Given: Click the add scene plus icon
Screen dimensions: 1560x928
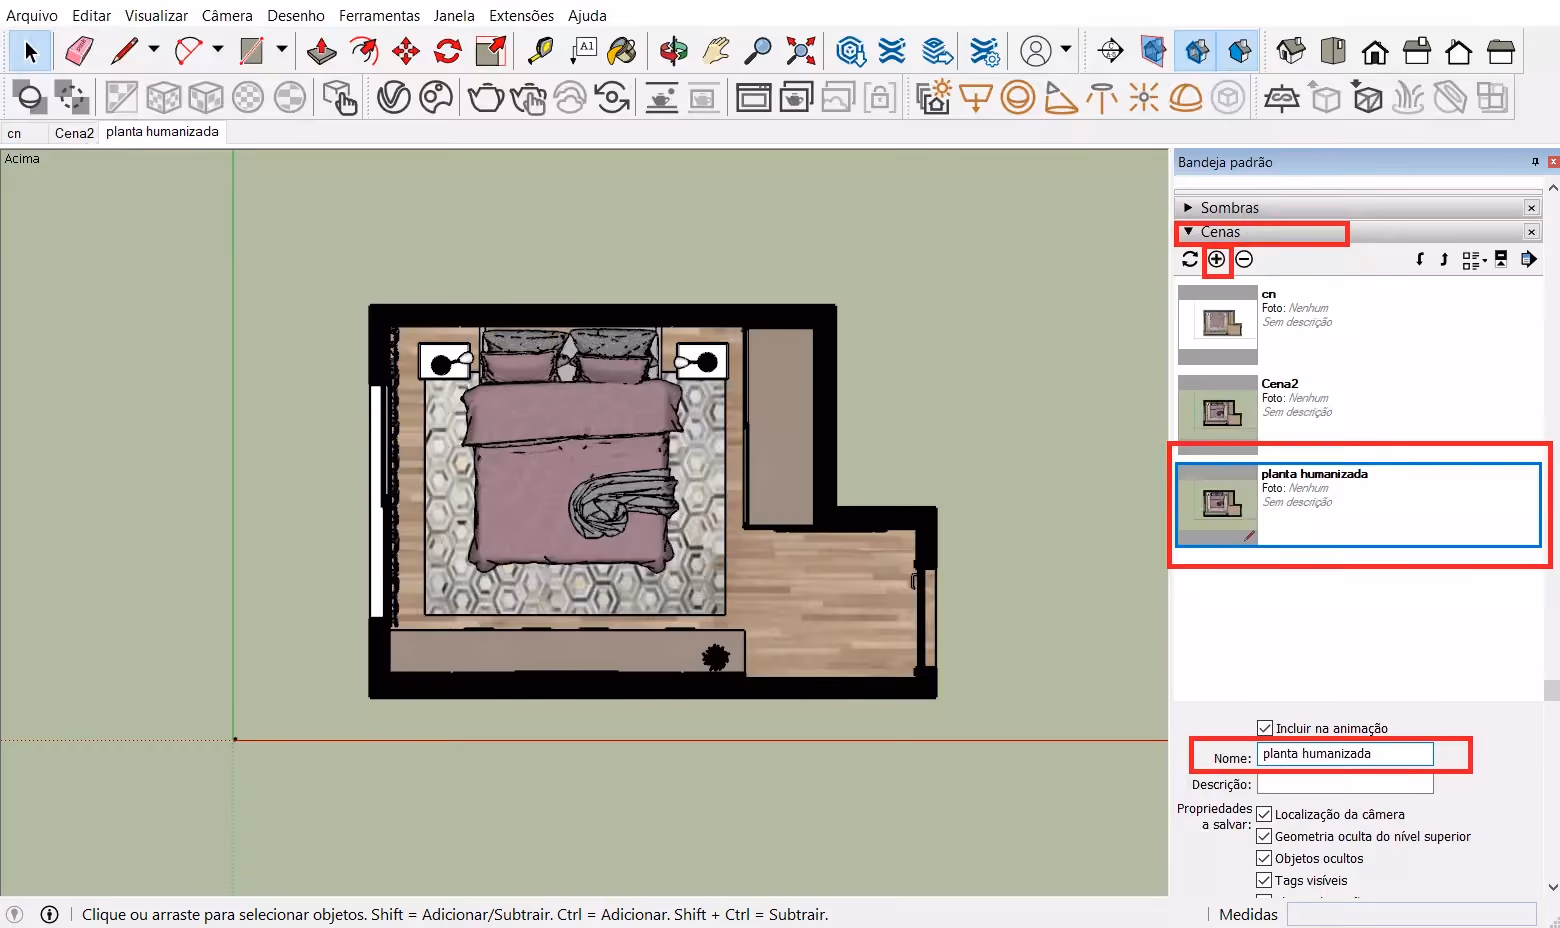Looking at the screenshot, I should (1216, 259).
